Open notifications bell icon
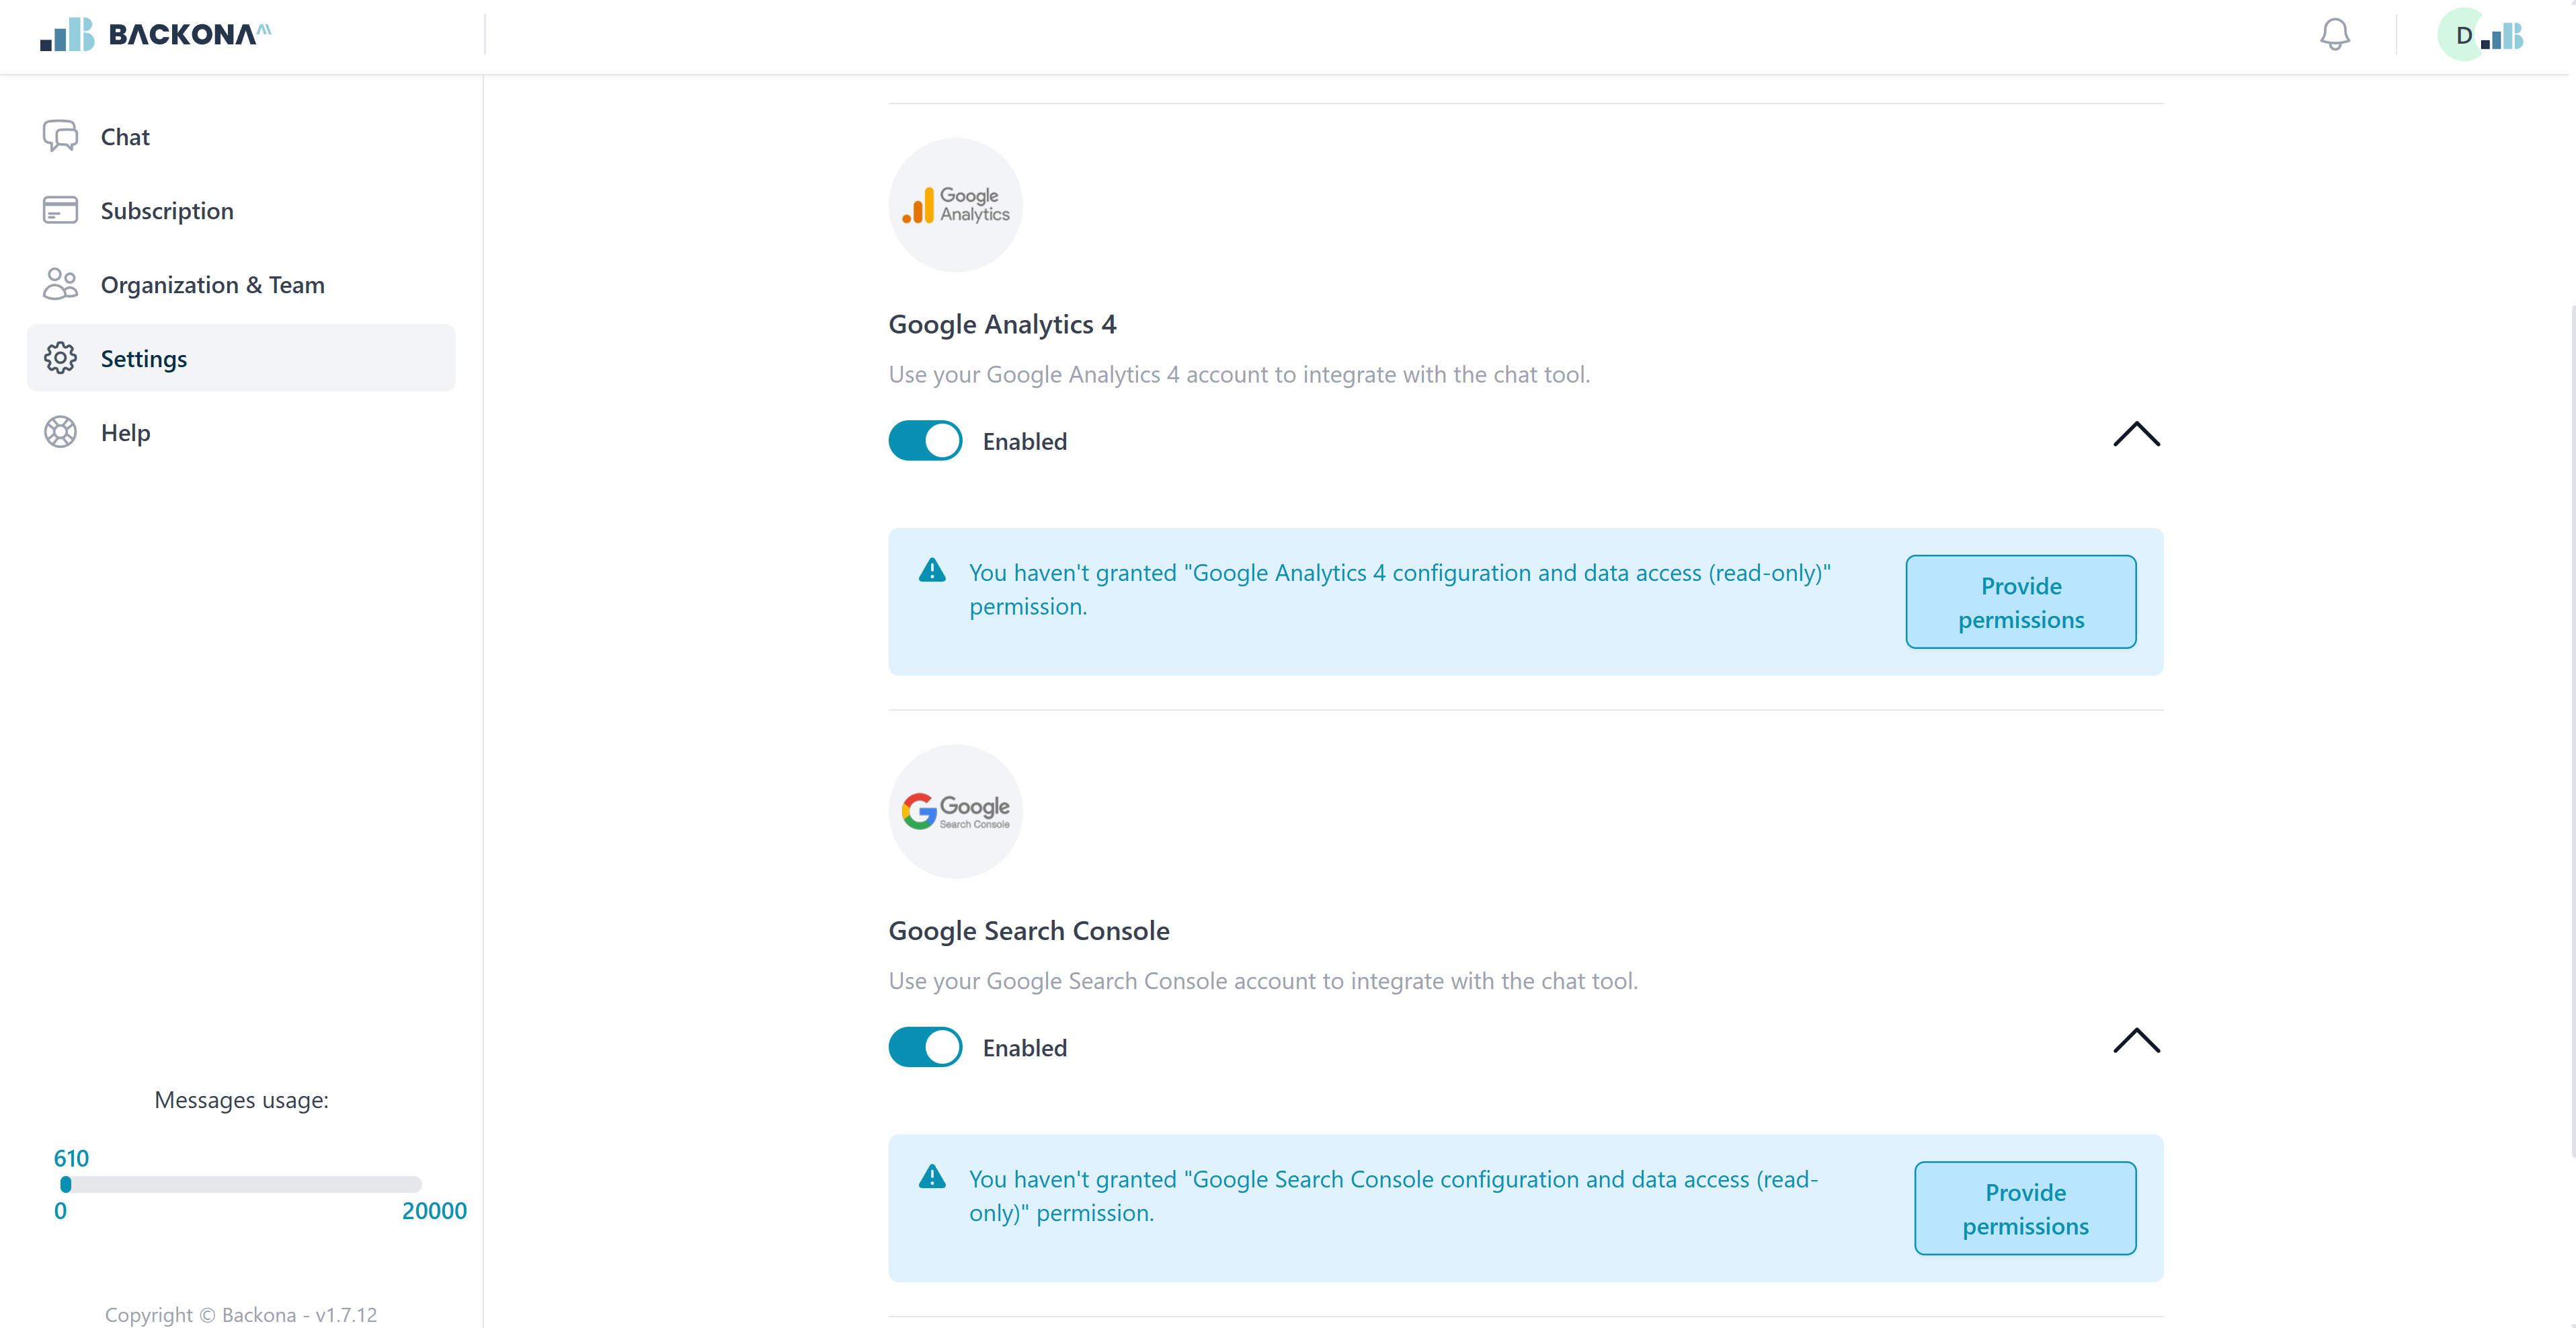Viewport: 2576px width, 1328px height. pos(2334,35)
